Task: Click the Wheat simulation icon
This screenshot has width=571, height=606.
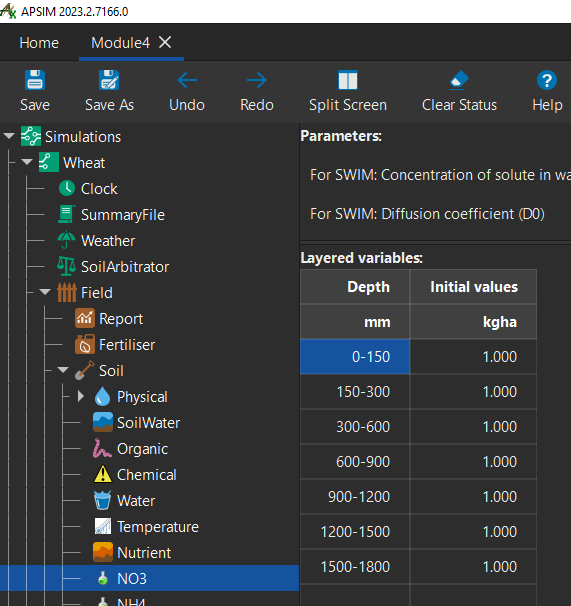Action: coord(49,162)
